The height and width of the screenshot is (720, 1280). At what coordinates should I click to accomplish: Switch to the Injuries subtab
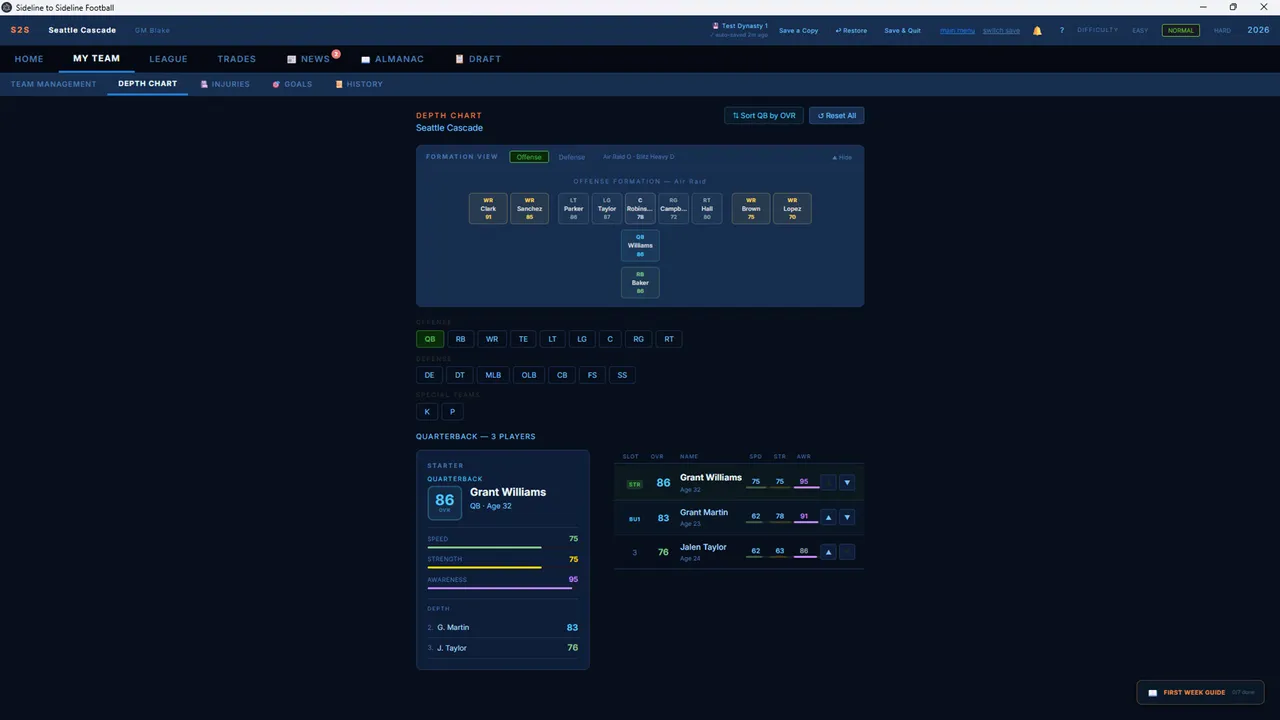coord(225,84)
